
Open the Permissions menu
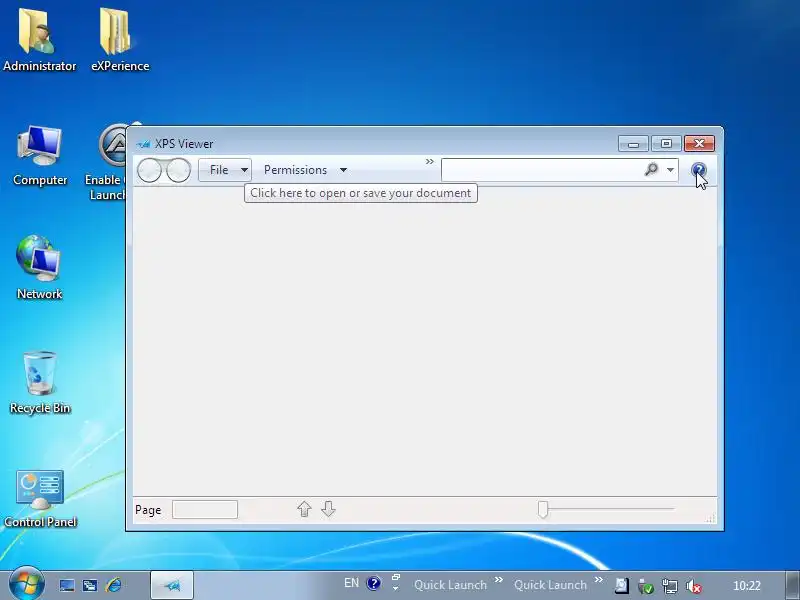coord(295,170)
